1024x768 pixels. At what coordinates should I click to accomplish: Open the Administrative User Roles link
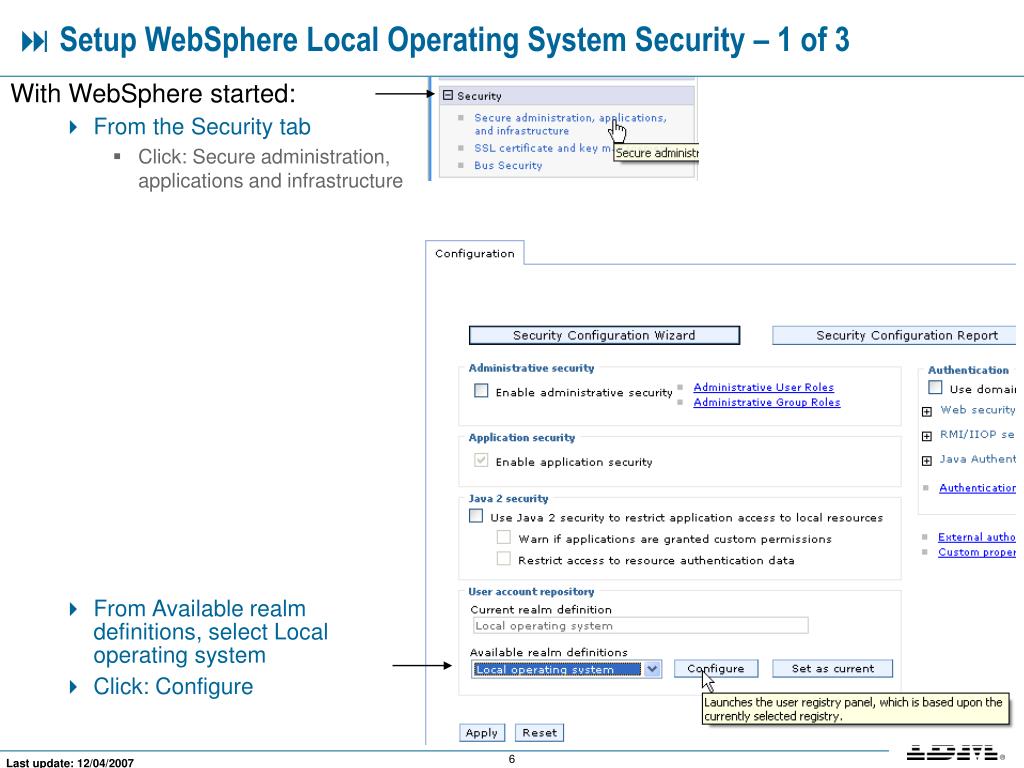(763, 387)
